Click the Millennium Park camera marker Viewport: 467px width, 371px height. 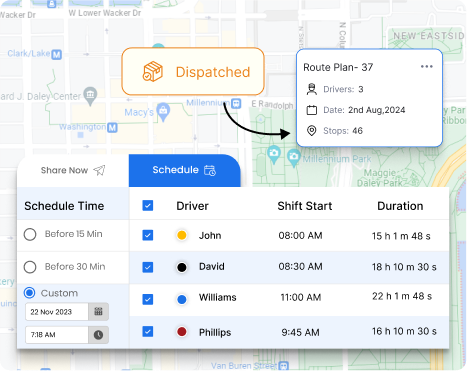[x=294, y=158]
